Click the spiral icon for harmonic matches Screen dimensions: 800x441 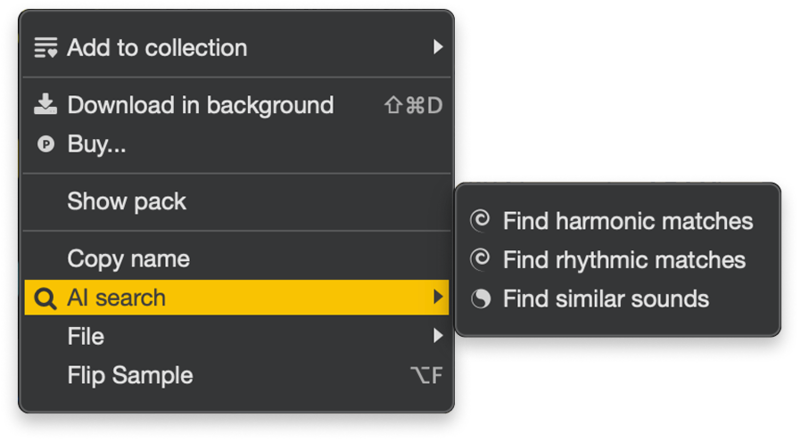tap(480, 220)
